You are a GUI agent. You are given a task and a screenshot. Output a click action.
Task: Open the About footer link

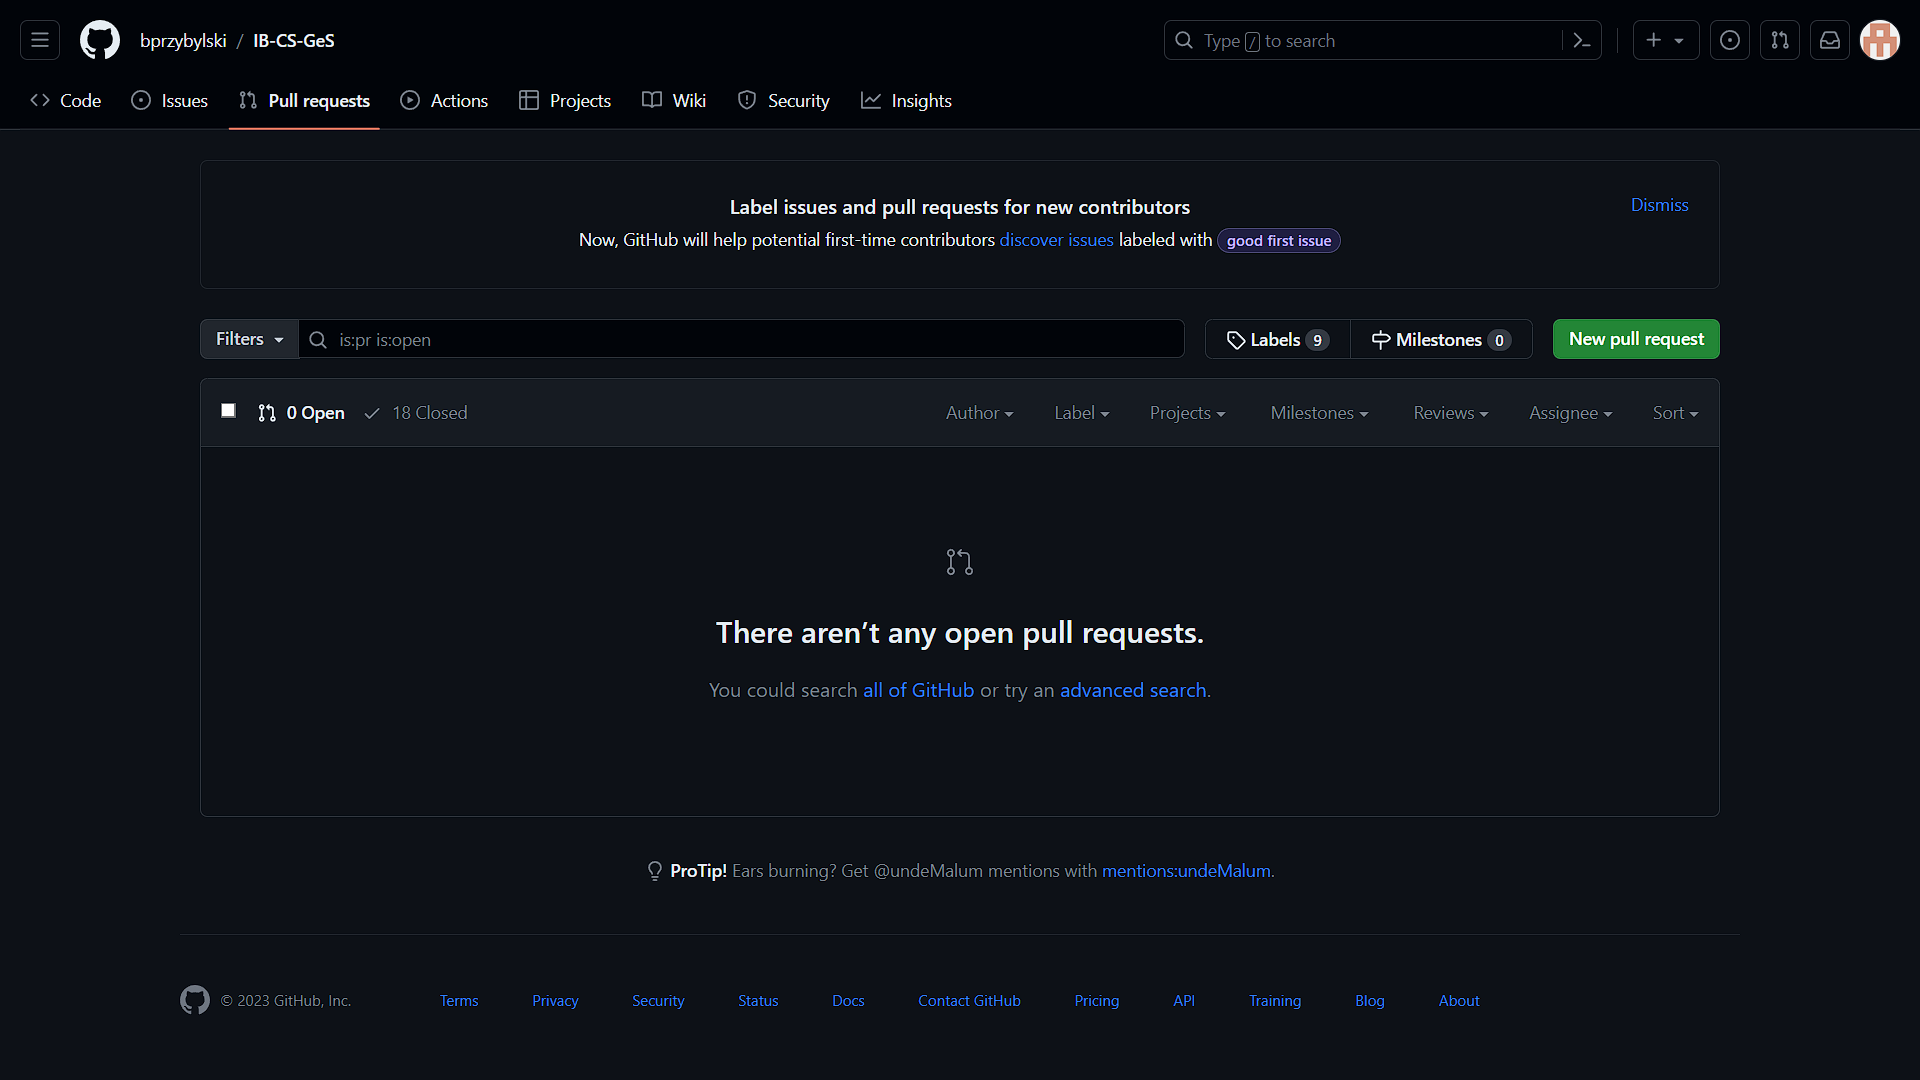(x=1459, y=1001)
